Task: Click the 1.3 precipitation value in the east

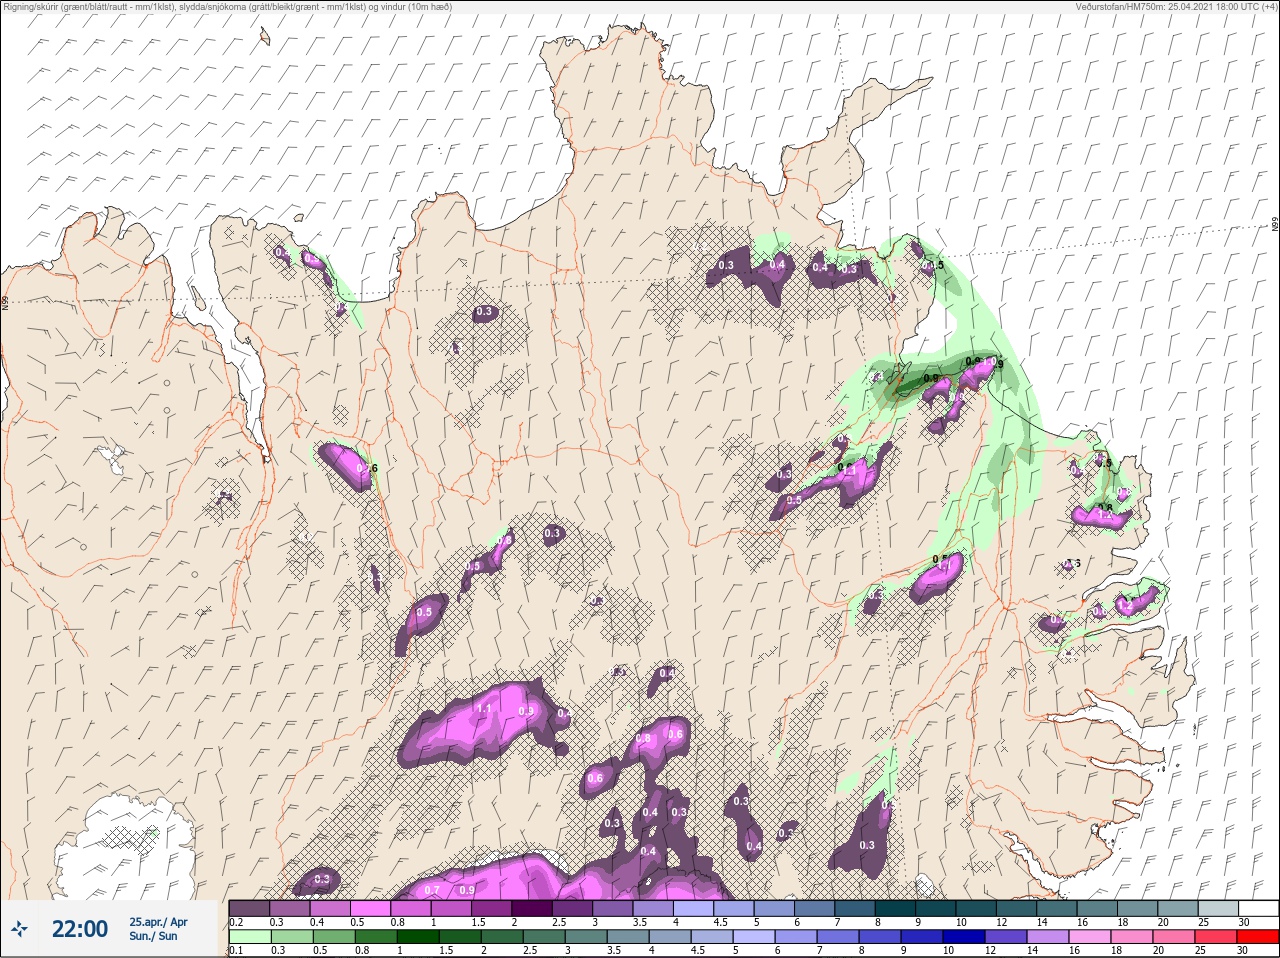Action: [1072, 564]
